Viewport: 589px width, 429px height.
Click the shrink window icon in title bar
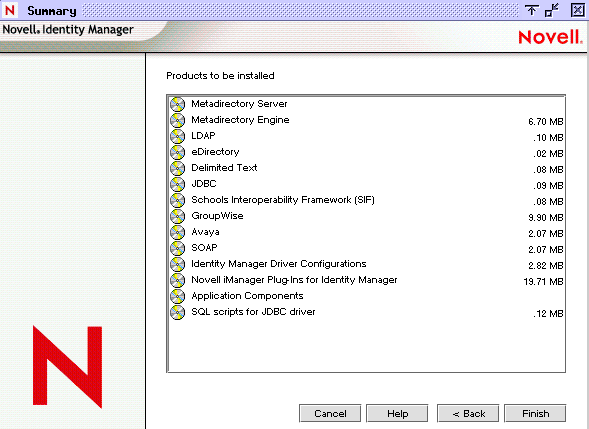(x=552, y=10)
